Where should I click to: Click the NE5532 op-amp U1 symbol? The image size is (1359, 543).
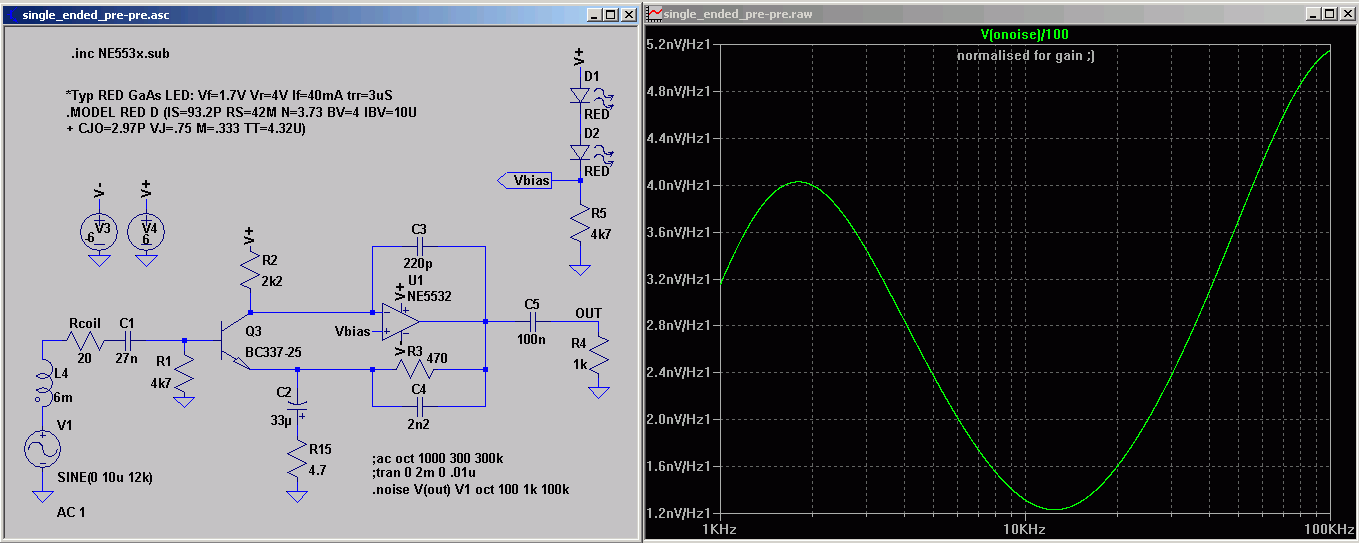[396, 322]
